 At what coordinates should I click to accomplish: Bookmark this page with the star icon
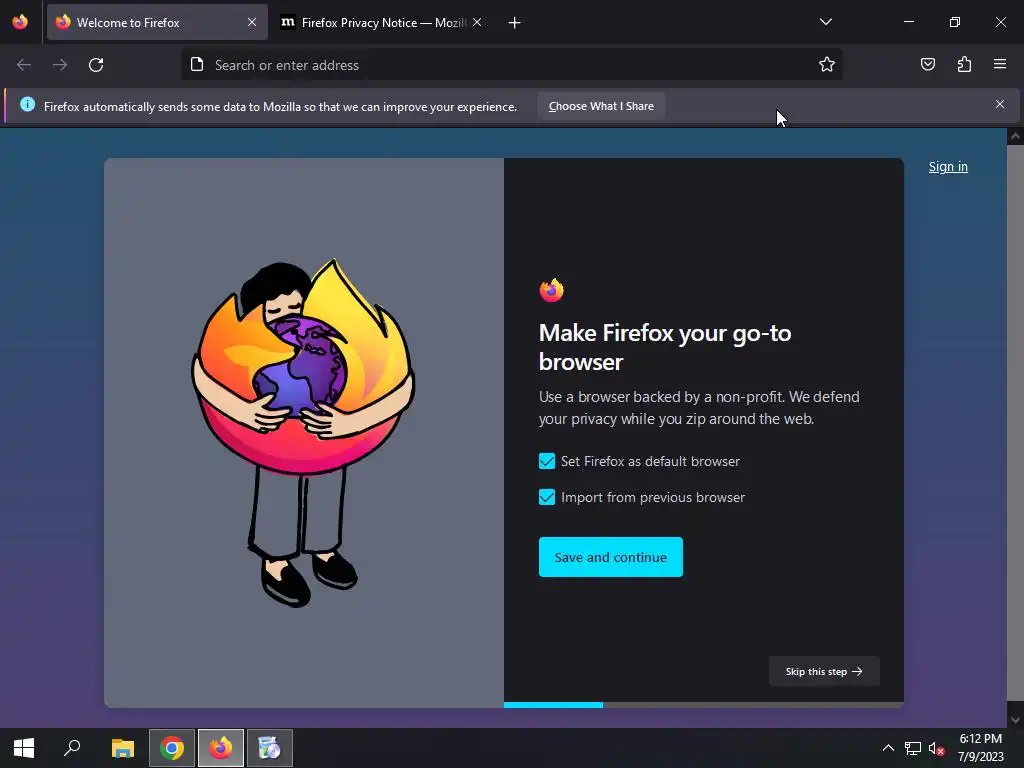(827, 65)
